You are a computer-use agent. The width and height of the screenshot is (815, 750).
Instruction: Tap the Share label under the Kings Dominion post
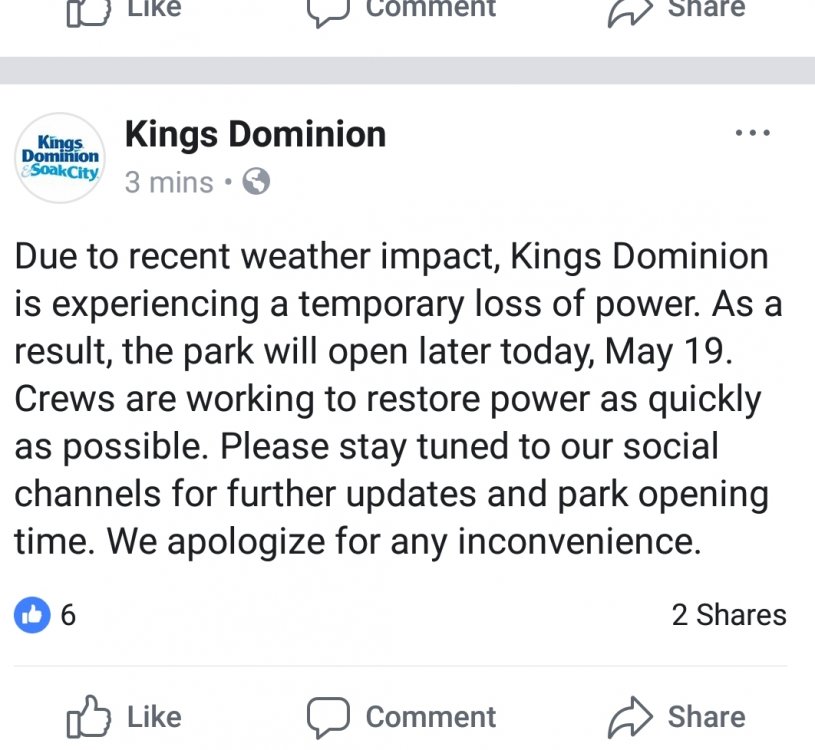(706, 717)
